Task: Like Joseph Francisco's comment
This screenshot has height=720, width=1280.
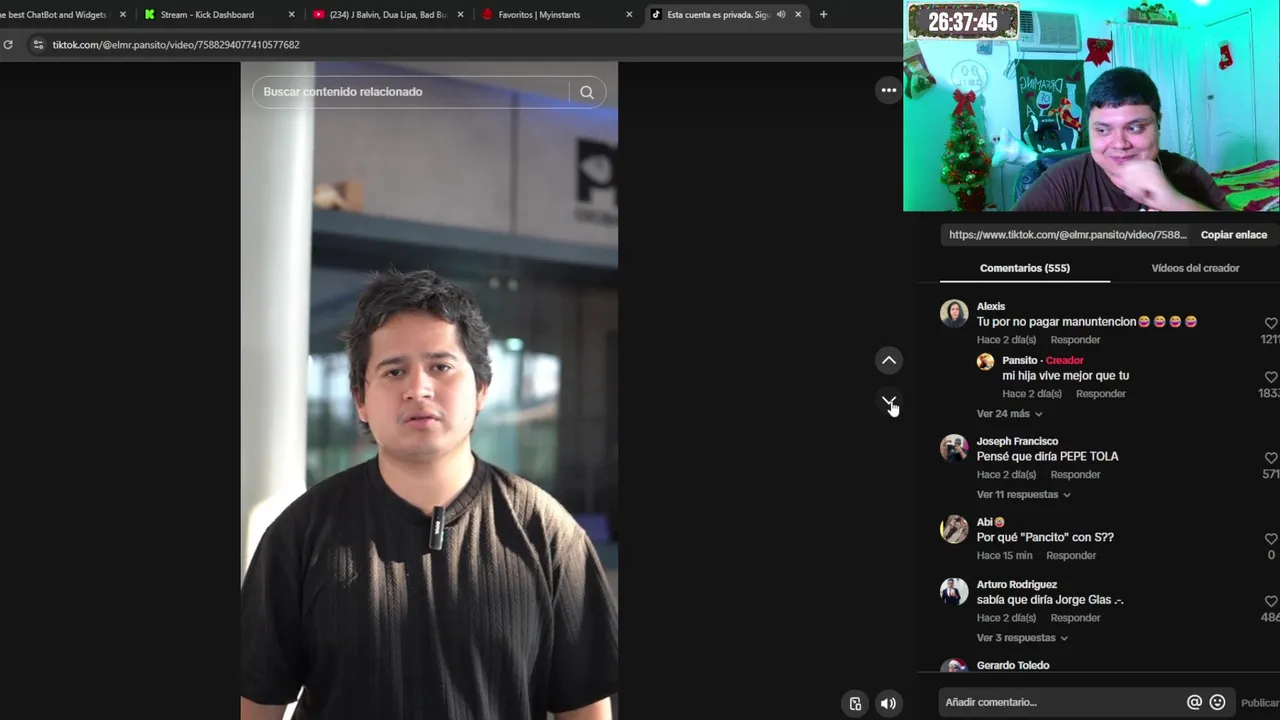Action: 1271,458
